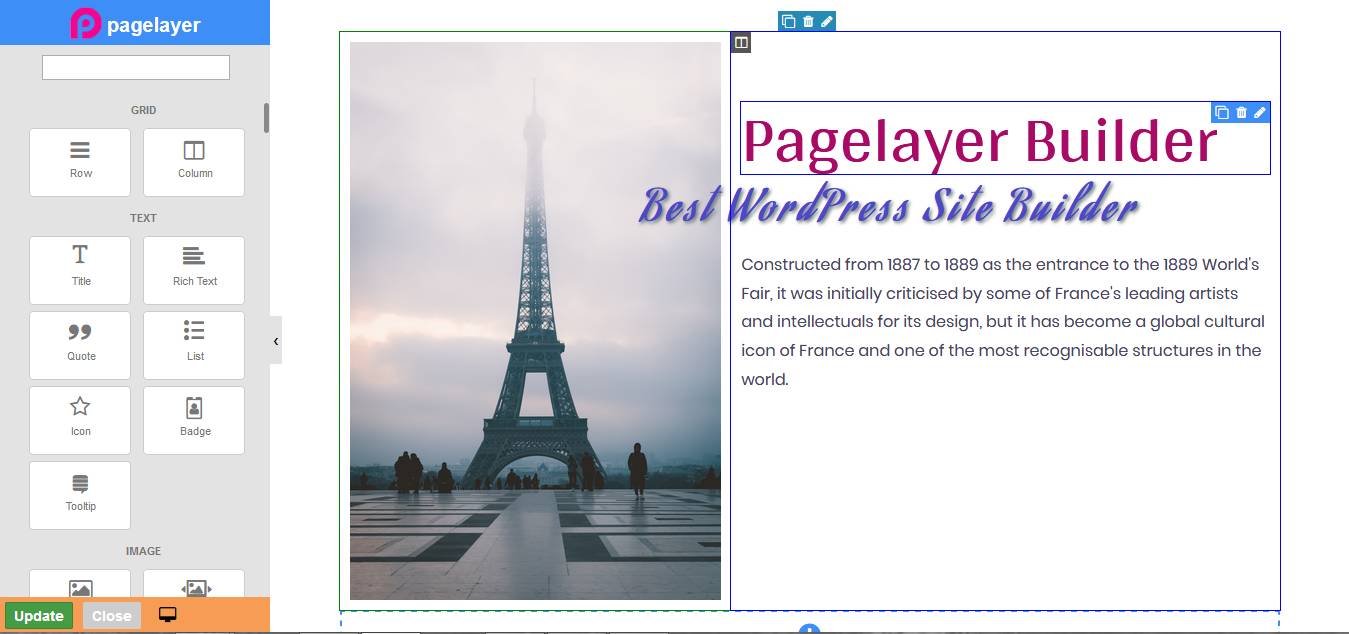
Task: Click the widget search field
Action: (x=136, y=67)
